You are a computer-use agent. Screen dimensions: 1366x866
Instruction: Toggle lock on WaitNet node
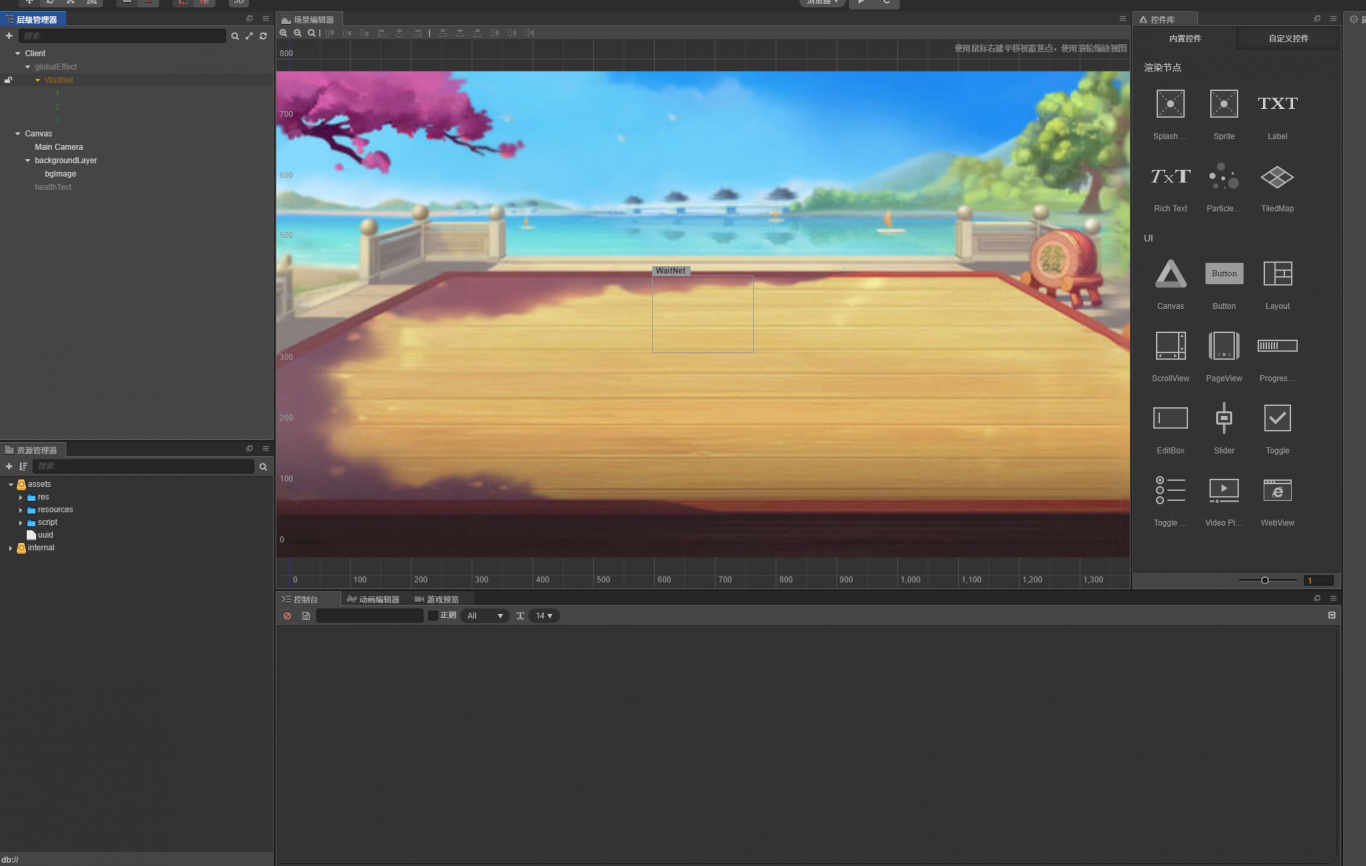click(8, 80)
